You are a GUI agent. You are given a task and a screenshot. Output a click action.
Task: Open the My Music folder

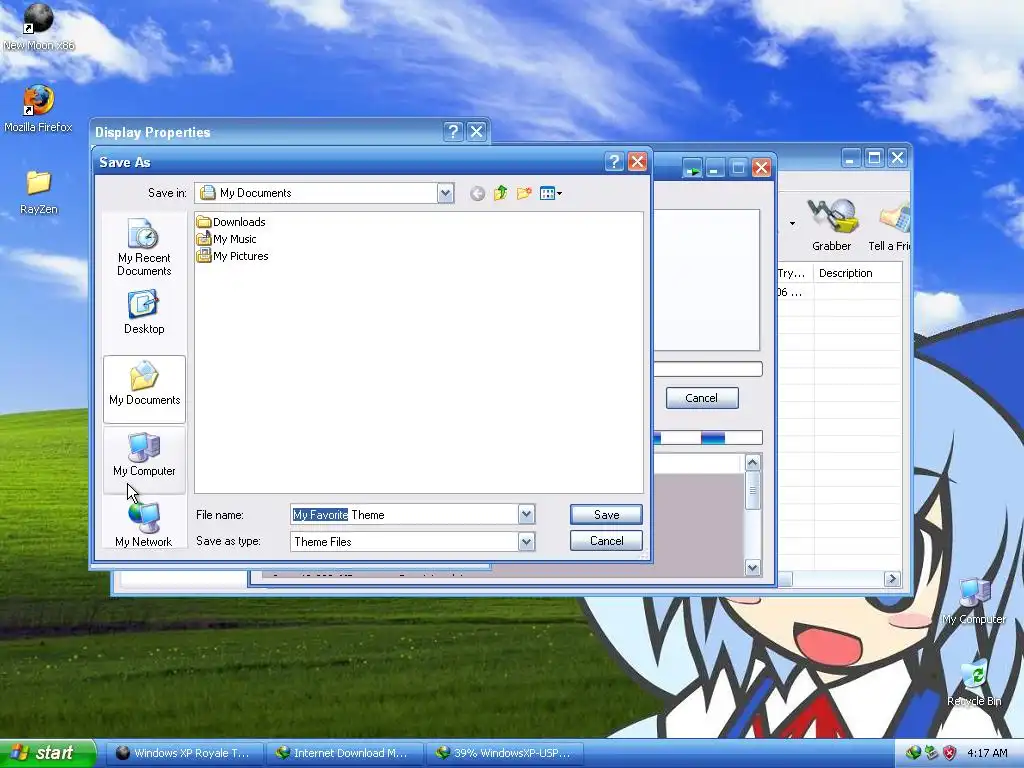(227, 239)
